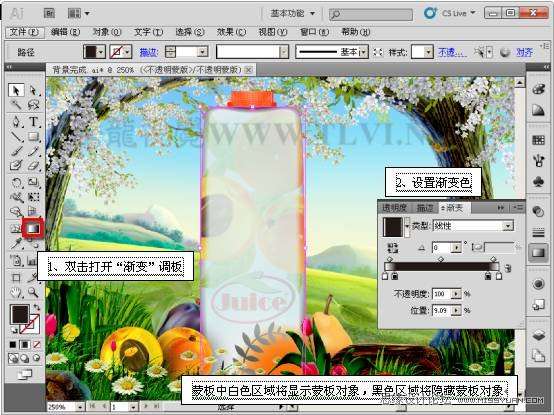This screenshot has height=415, width=554.
Task: Set paint mode to None
Action: pyautogui.click(x=36, y=344)
